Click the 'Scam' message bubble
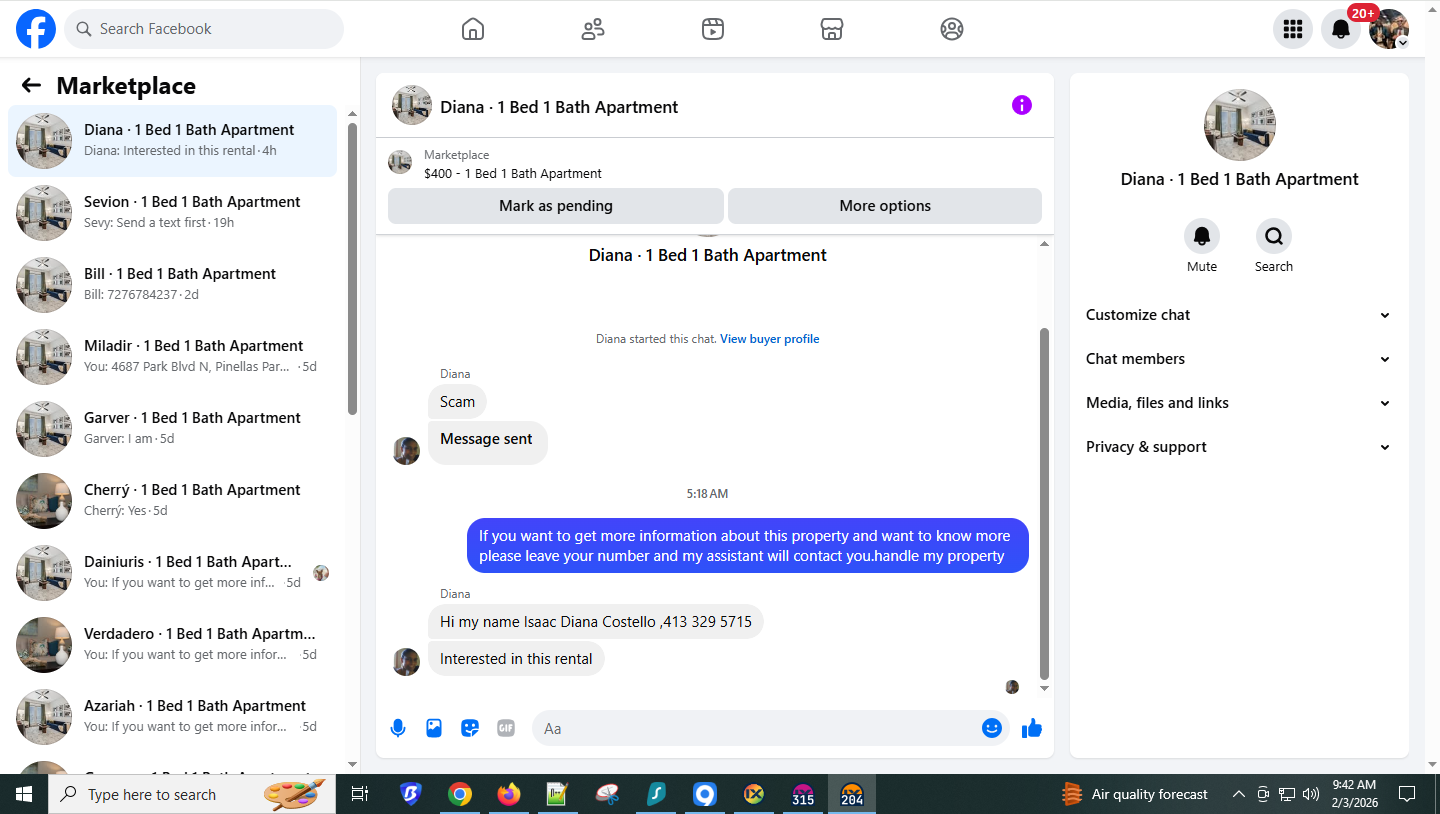1440x814 pixels. click(x=457, y=402)
